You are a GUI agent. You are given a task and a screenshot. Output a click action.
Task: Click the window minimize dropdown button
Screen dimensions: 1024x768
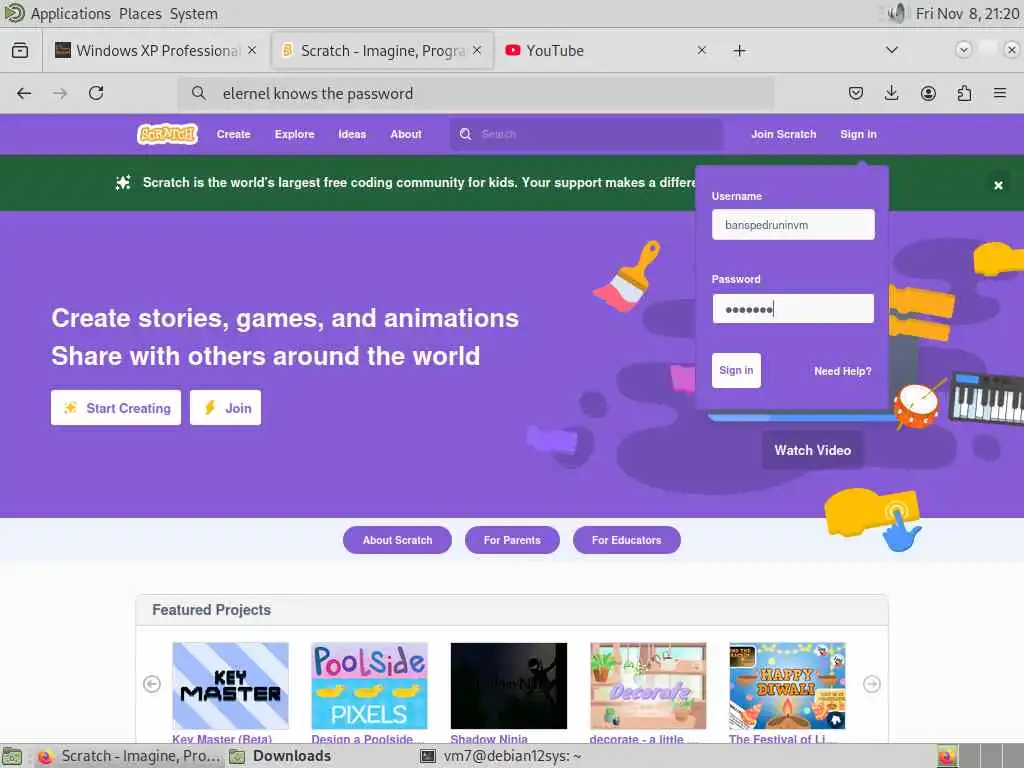(963, 50)
